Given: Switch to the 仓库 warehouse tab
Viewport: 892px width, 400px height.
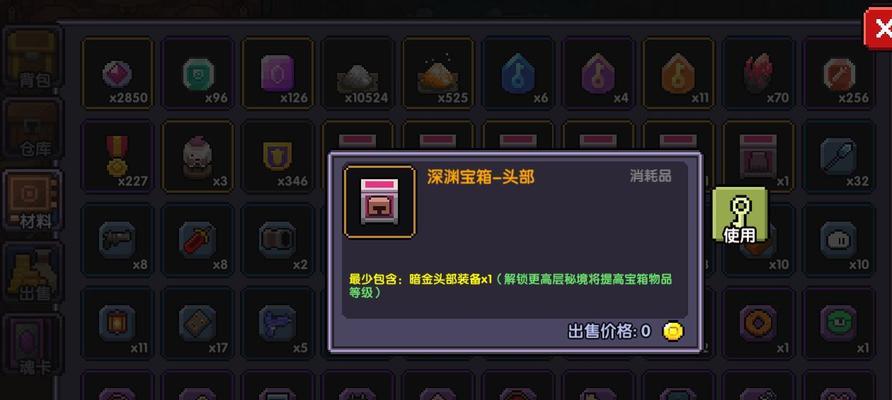Looking at the screenshot, I should 33,129.
